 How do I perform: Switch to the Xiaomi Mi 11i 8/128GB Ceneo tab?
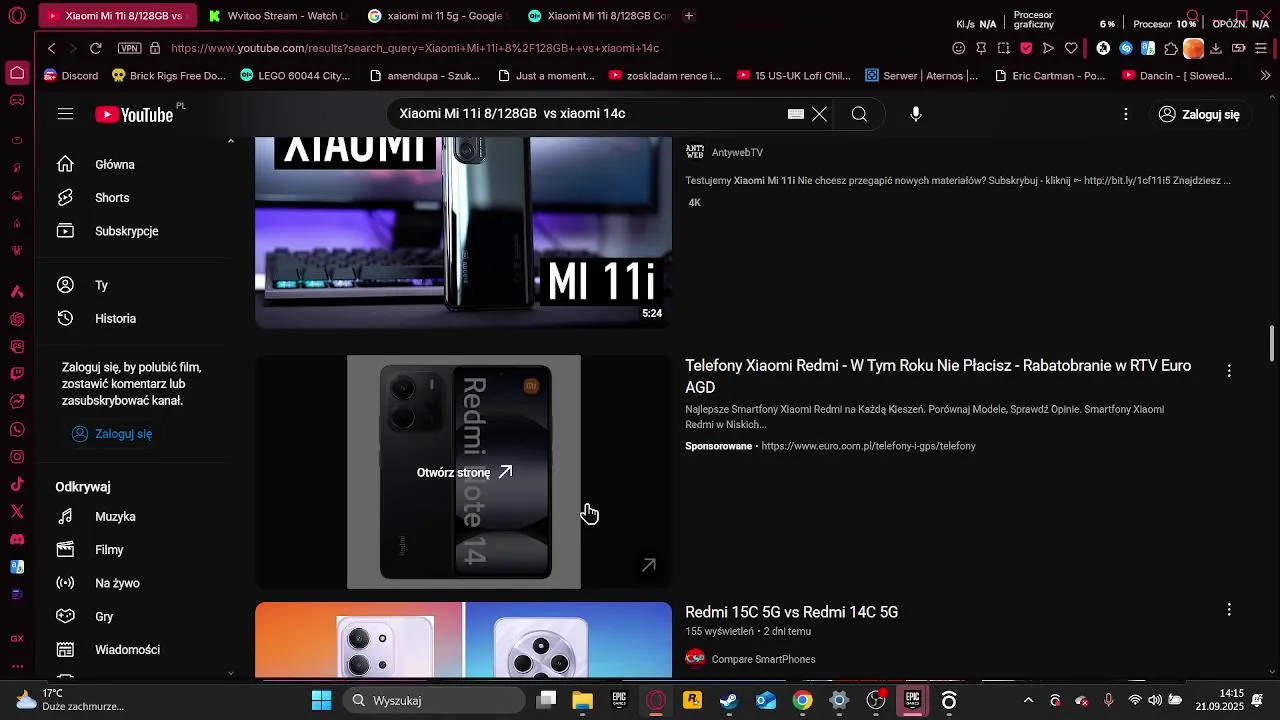tap(596, 16)
